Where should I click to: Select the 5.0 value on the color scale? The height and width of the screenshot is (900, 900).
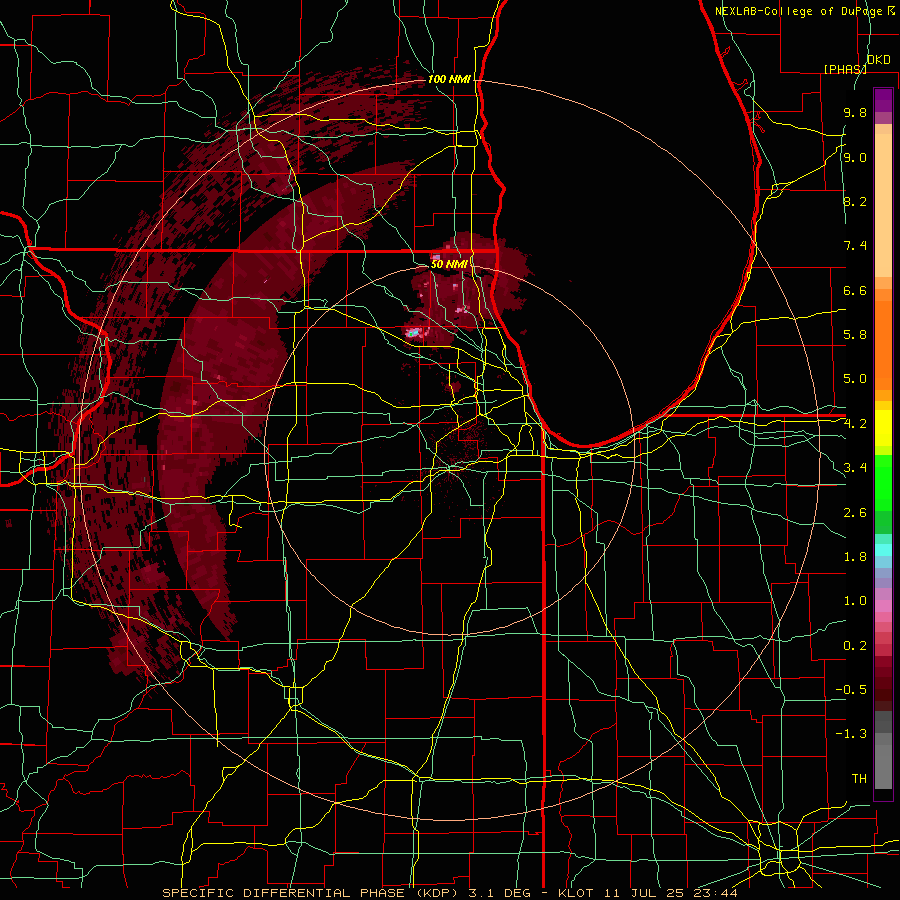point(855,379)
